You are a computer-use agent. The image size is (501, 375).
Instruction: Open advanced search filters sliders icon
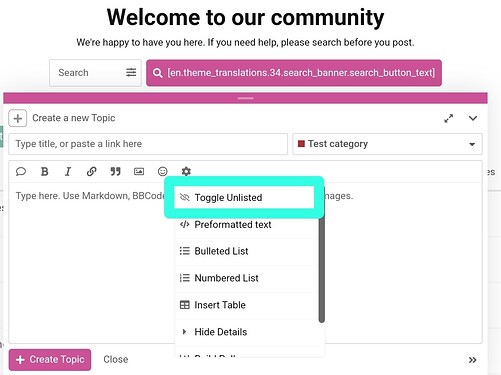[x=131, y=72]
